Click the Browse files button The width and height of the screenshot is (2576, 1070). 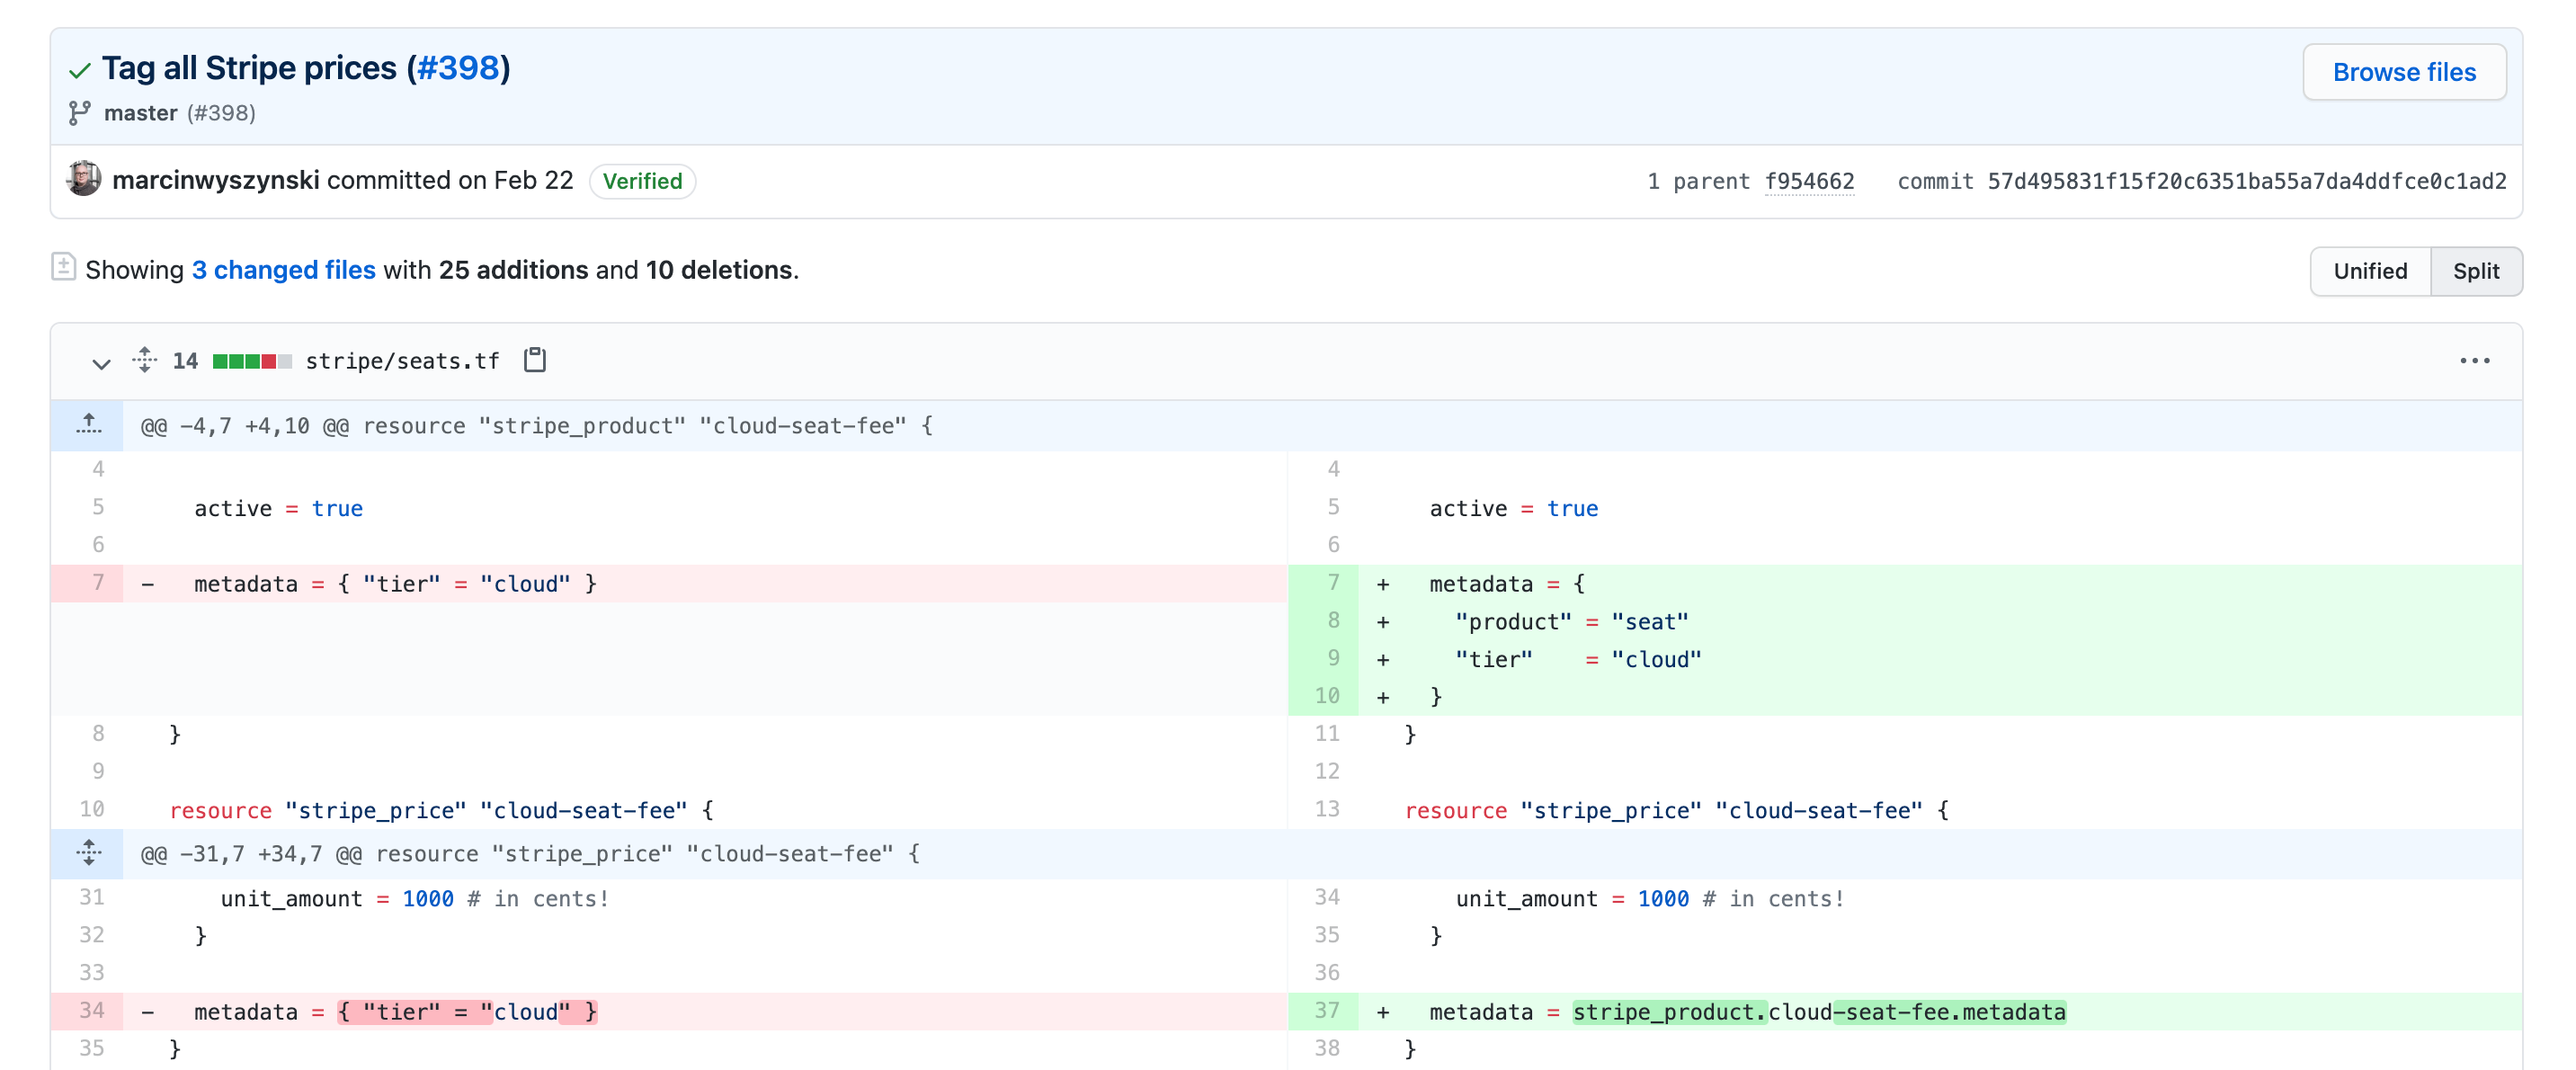[x=2403, y=72]
